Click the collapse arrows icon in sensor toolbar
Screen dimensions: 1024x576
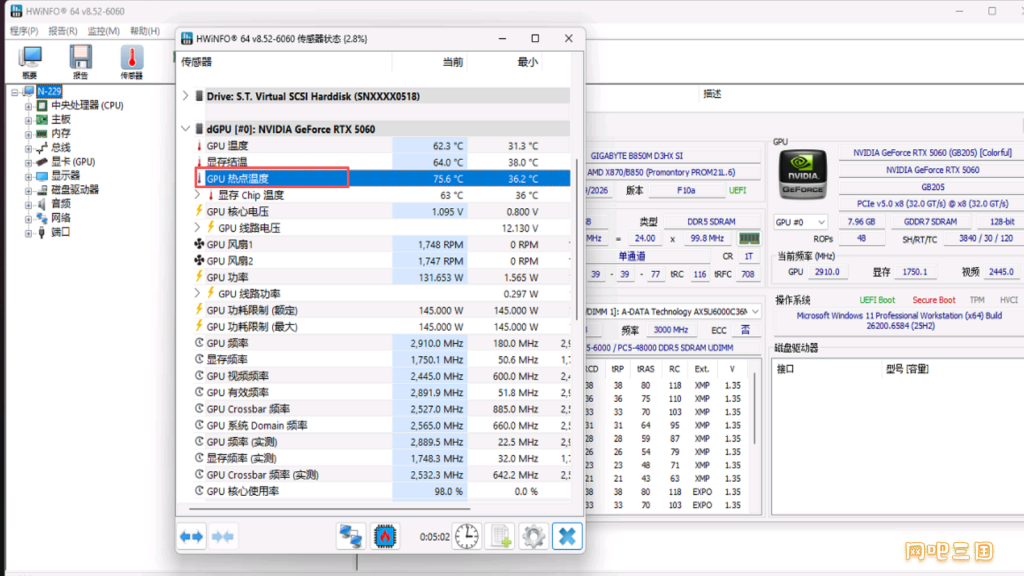(x=223, y=537)
